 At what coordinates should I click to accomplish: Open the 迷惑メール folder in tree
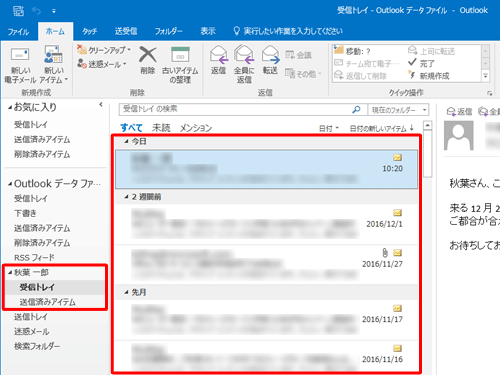[x=32, y=331]
